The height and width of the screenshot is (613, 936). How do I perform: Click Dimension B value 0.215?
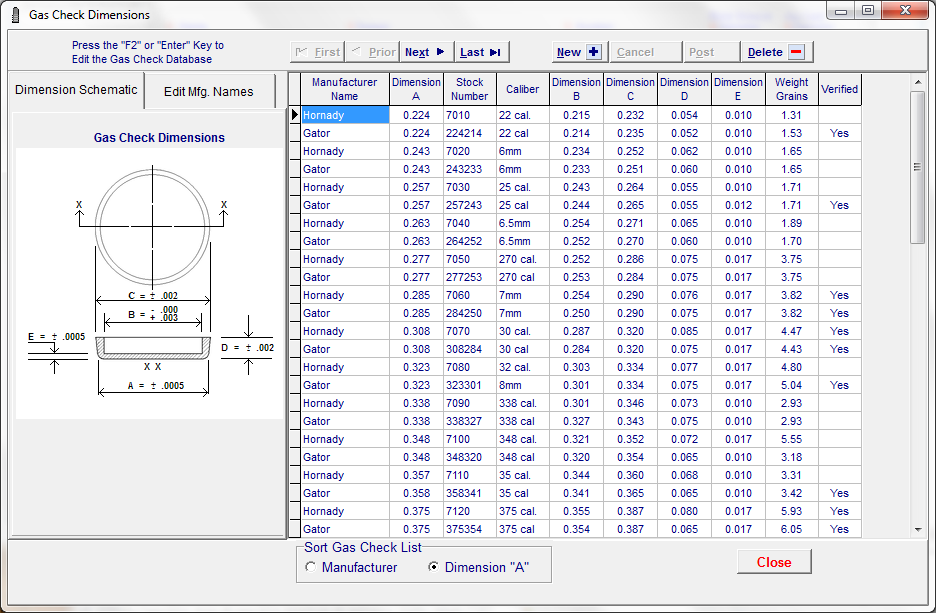[x=576, y=115]
